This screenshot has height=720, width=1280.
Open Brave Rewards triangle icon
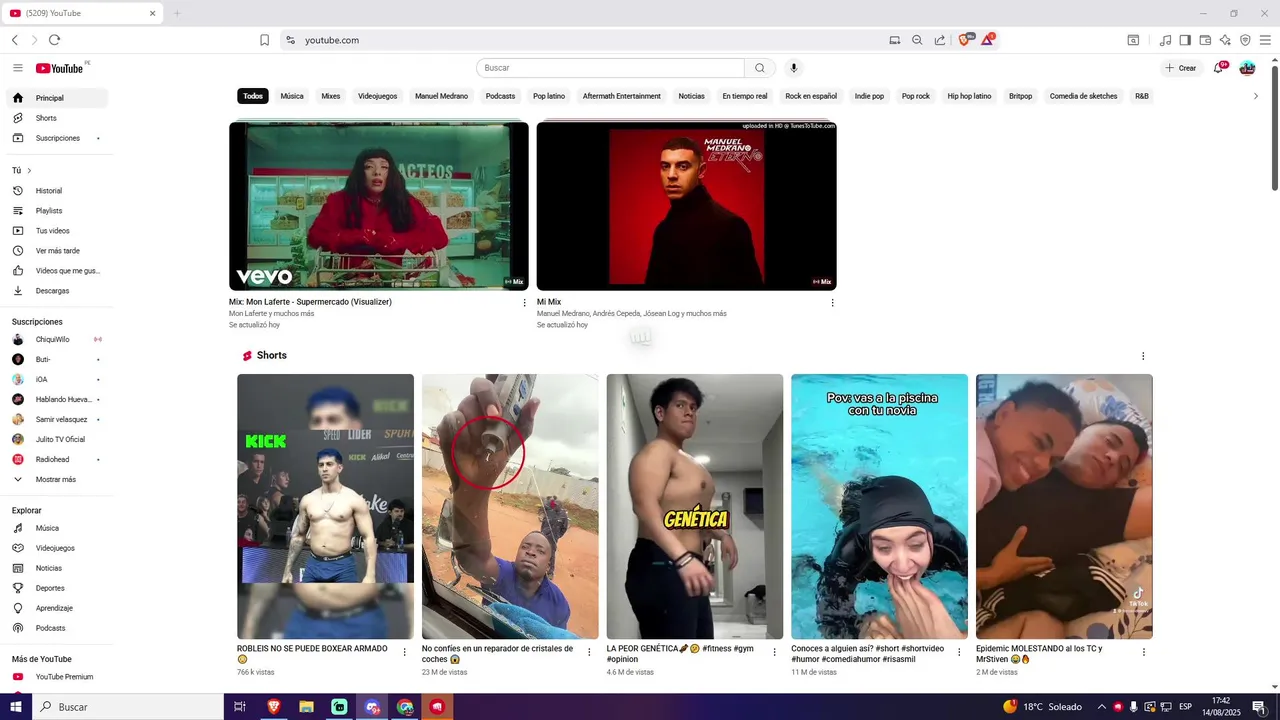click(988, 40)
